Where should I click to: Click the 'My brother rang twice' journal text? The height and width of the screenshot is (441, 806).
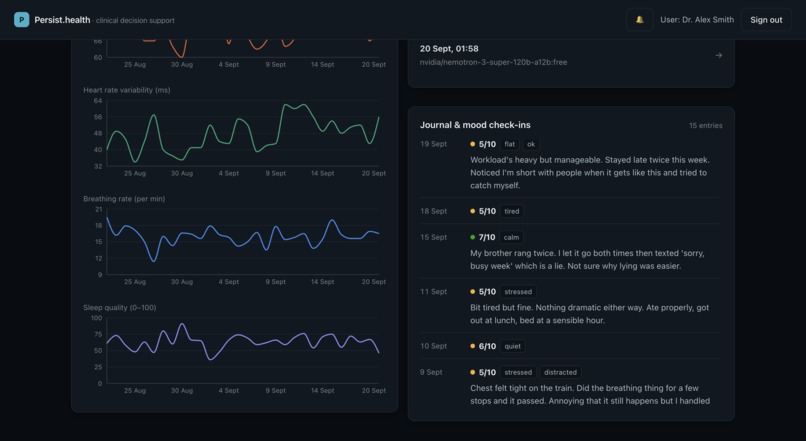[x=587, y=260]
